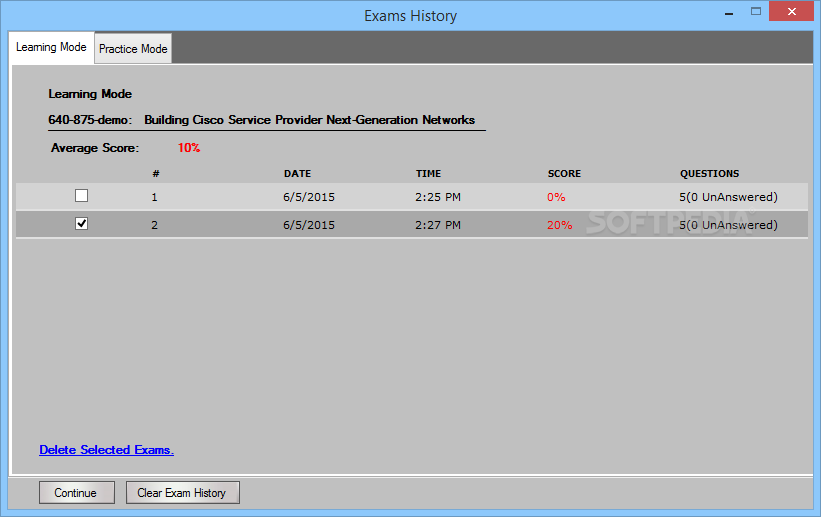Select the date cell of exam 1
This screenshot has height=517, width=821.
tap(309, 197)
